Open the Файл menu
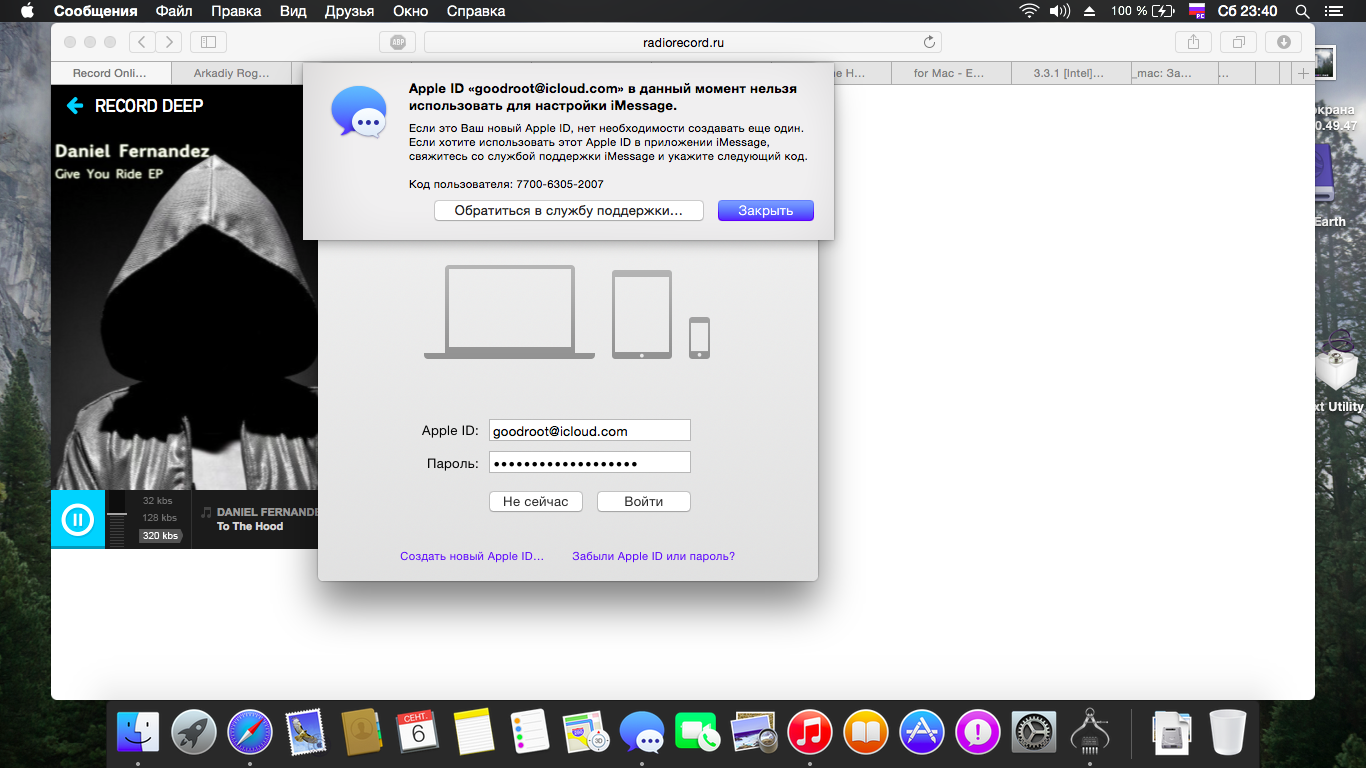Viewport: 1366px width, 768px height. pyautogui.click(x=175, y=11)
